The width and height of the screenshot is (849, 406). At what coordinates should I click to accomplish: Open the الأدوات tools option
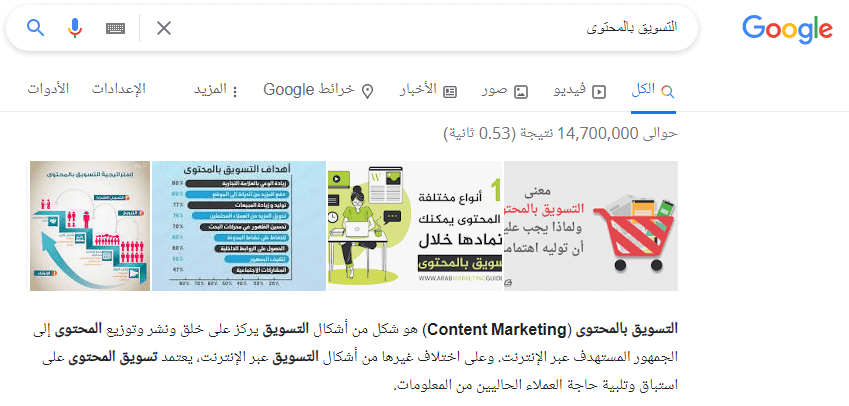click(48, 89)
